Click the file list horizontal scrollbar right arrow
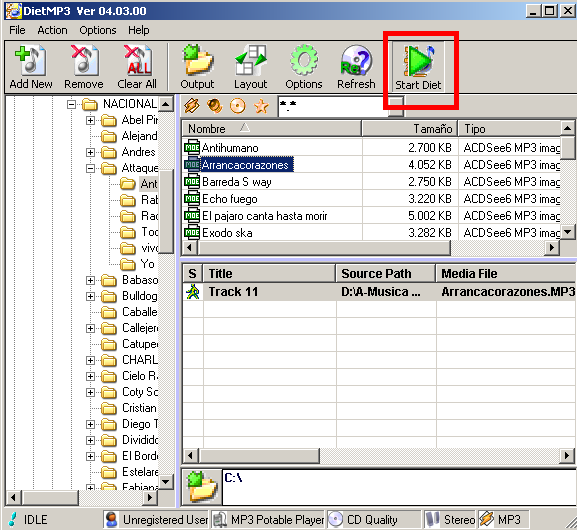Screen dimensions: 577x530 pyautogui.click(x=552, y=248)
